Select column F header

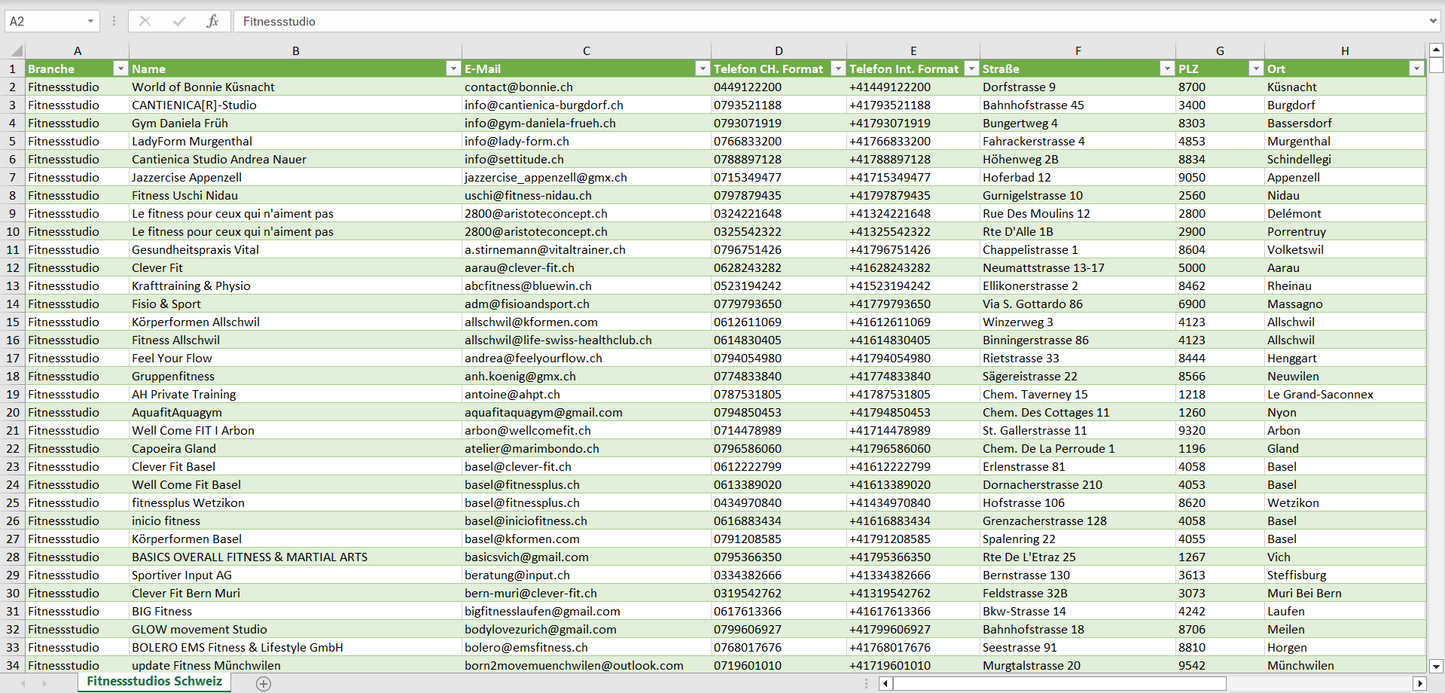(x=1077, y=51)
